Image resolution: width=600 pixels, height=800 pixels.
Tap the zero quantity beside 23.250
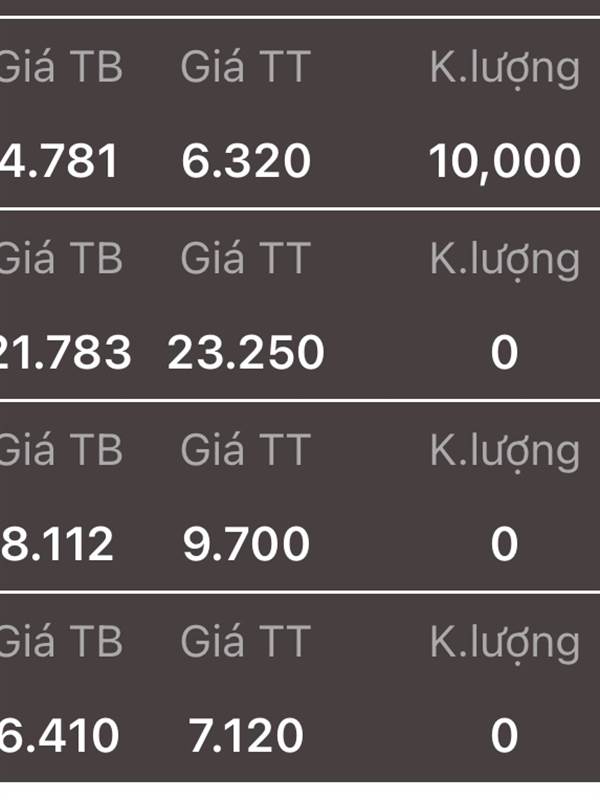[x=505, y=353]
